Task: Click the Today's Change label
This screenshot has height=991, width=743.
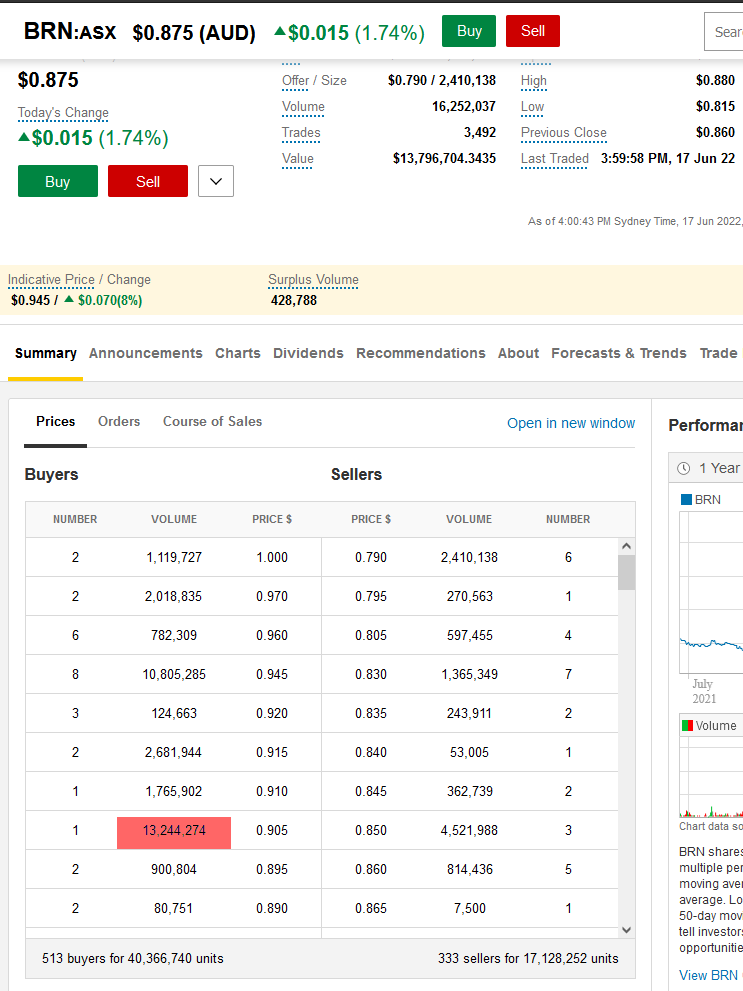Action: [x=63, y=113]
